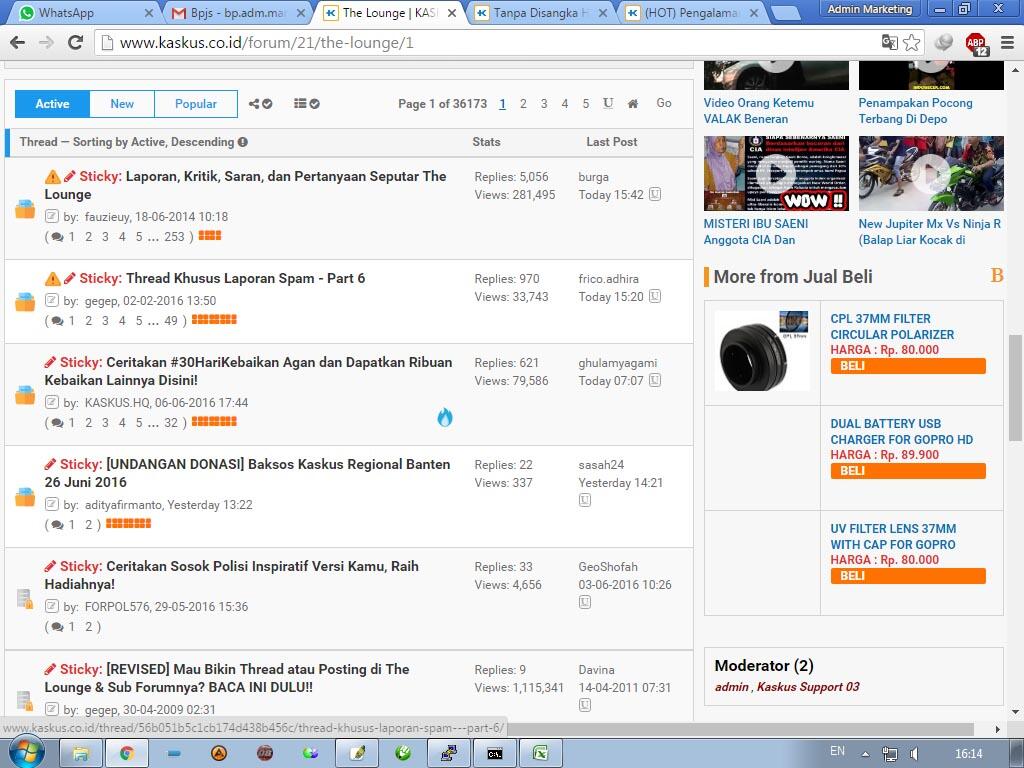This screenshot has width=1024, height=768.
Task: Switch to the Tanpa Disangka browser tab
Action: pos(539,13)
